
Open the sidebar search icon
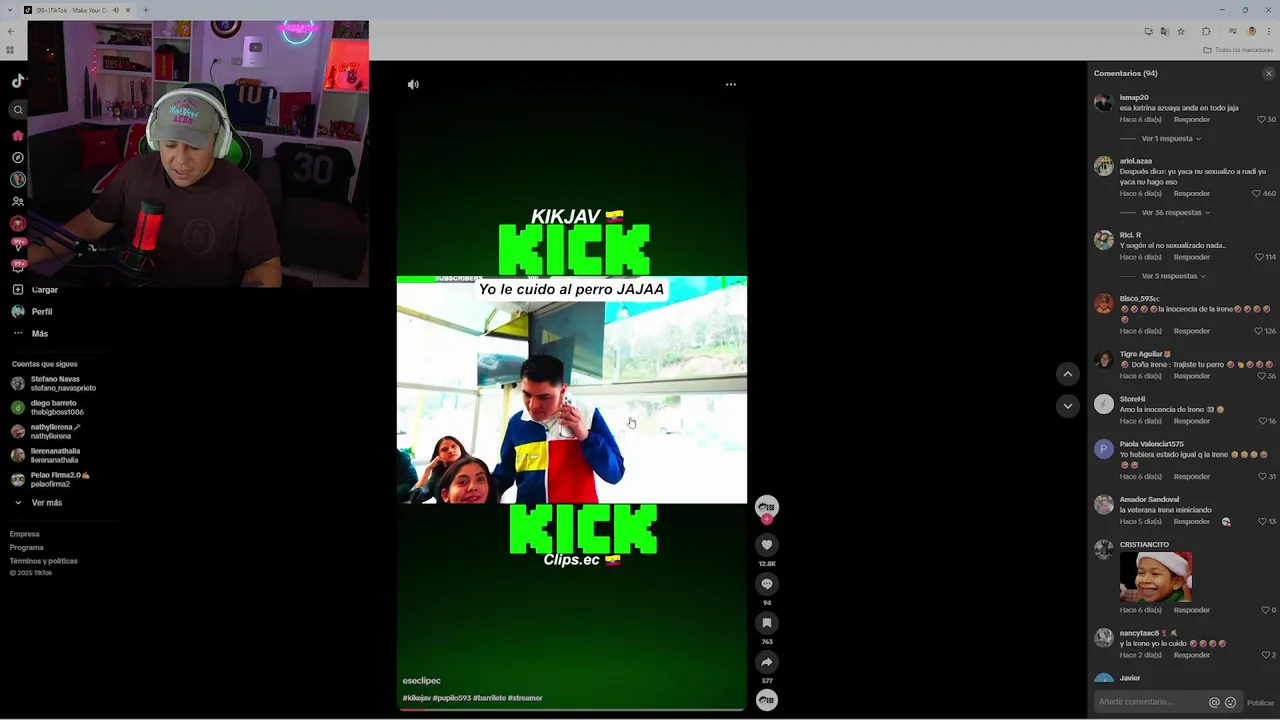(x=18, y=110)
